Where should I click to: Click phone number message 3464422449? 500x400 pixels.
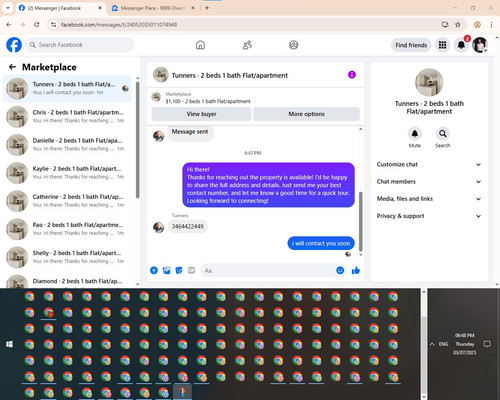click(x=188, y=226)
